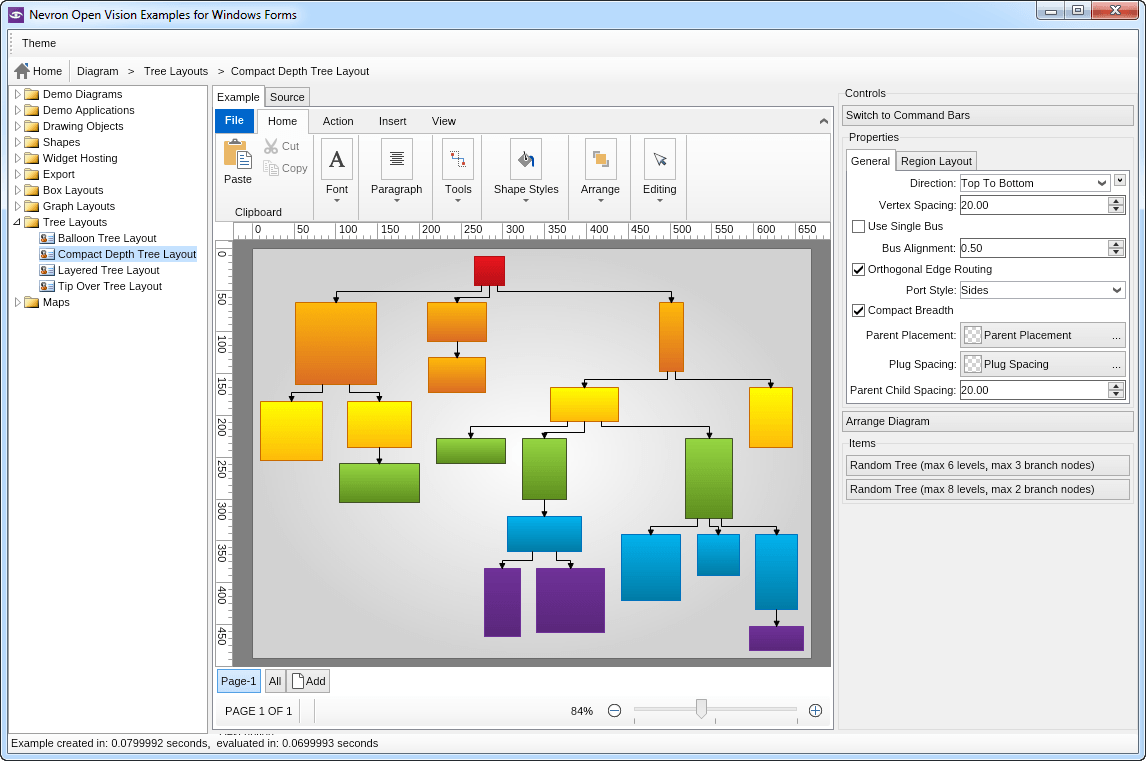Click the Arrange Diagram button

click(x=987, y=422)
